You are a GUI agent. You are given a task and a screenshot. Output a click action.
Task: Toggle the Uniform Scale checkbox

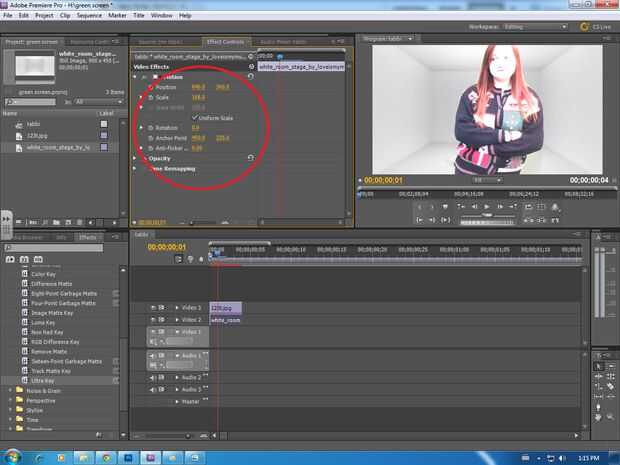(x=195, y=118)
